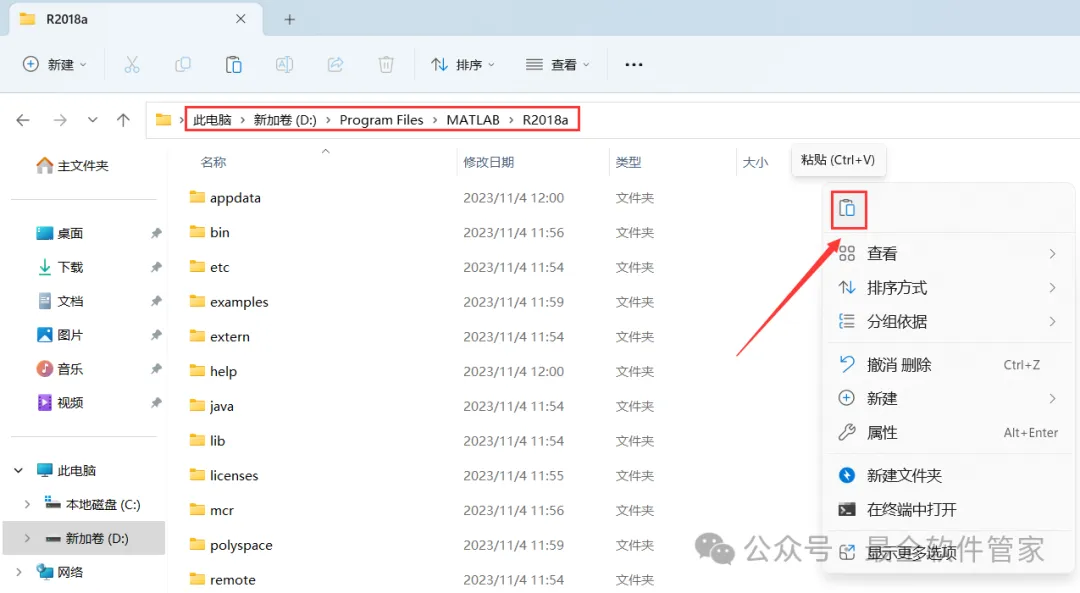Open 下载 in the sidebar

tap(60, 267)
